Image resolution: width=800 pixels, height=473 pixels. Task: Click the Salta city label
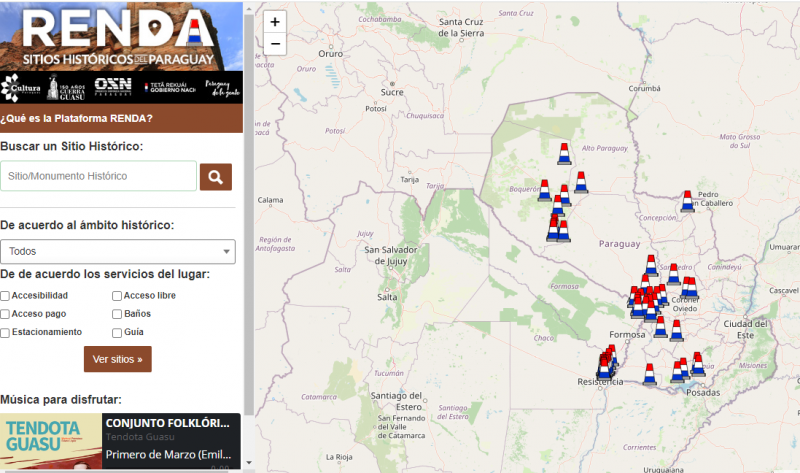point(387,297)
